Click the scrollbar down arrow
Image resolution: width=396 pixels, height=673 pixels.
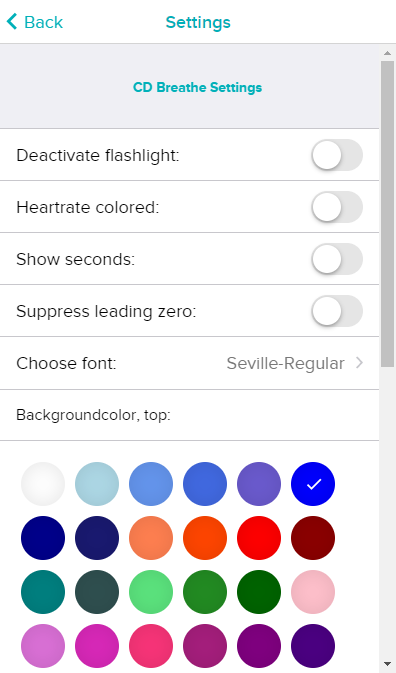[x=387, y=664]
